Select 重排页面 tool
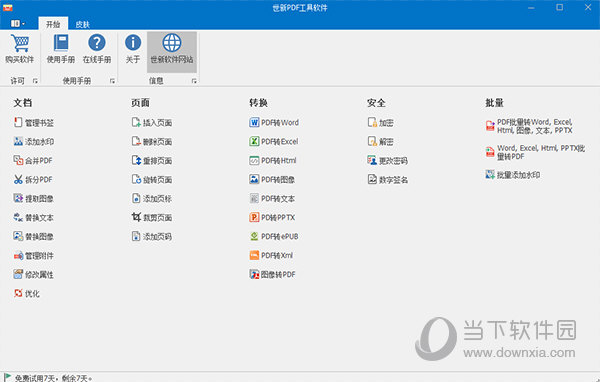Screen dimensions: 600x382 click(152, 160)
